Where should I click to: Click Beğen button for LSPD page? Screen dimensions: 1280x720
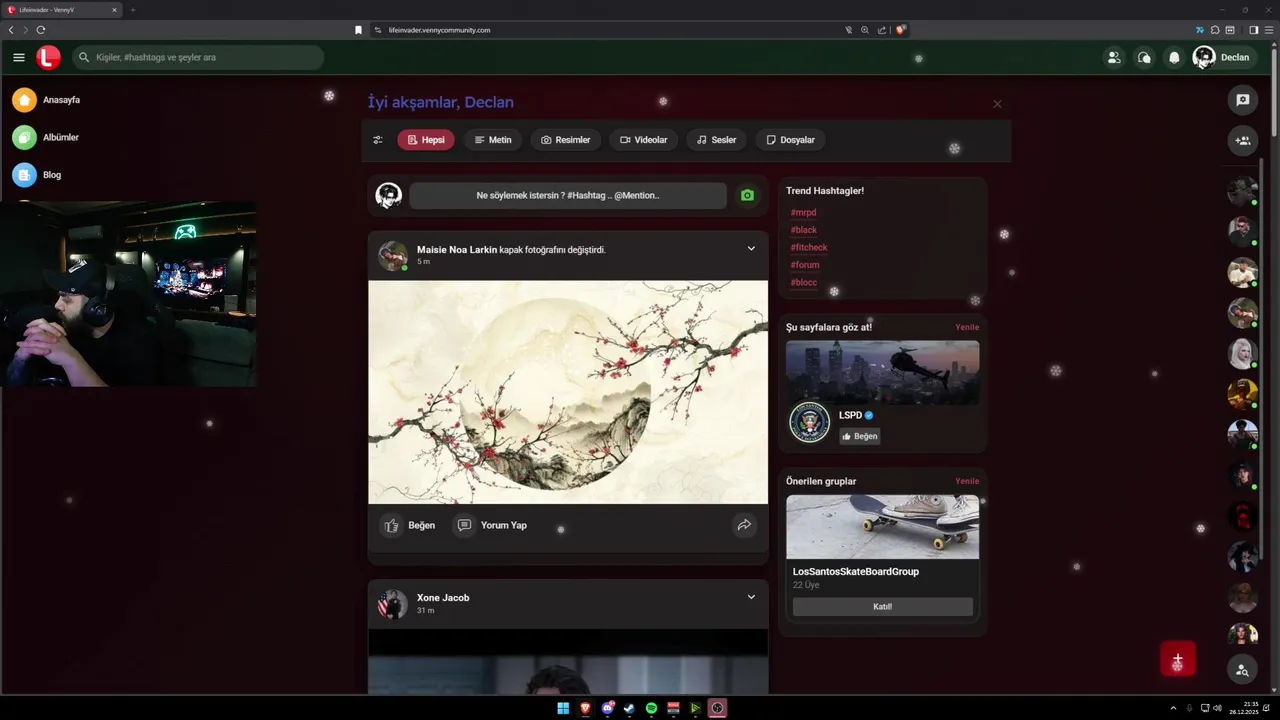(x=860, y=436)
